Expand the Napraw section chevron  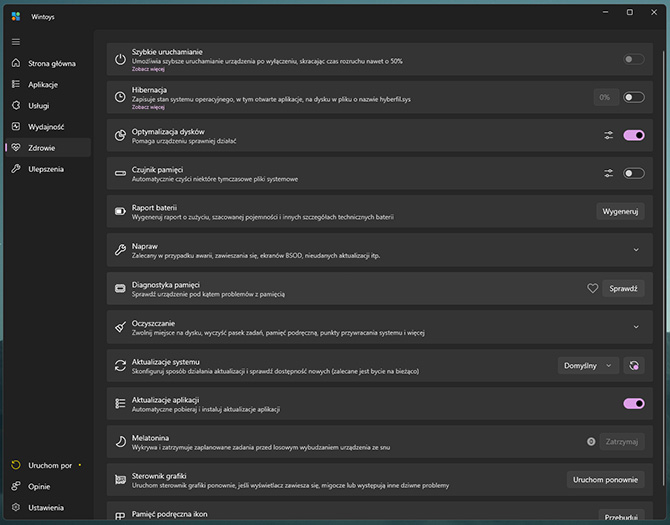coord(636,250)
